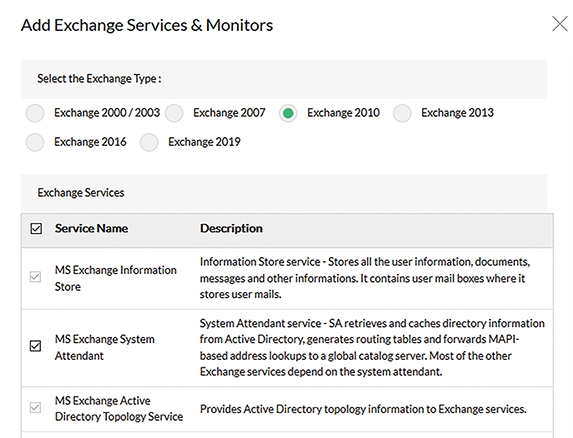Click 'MS Exchange System Attendant' service name
The height and width of the screenshot is (438, 573).
coord(105,347)
